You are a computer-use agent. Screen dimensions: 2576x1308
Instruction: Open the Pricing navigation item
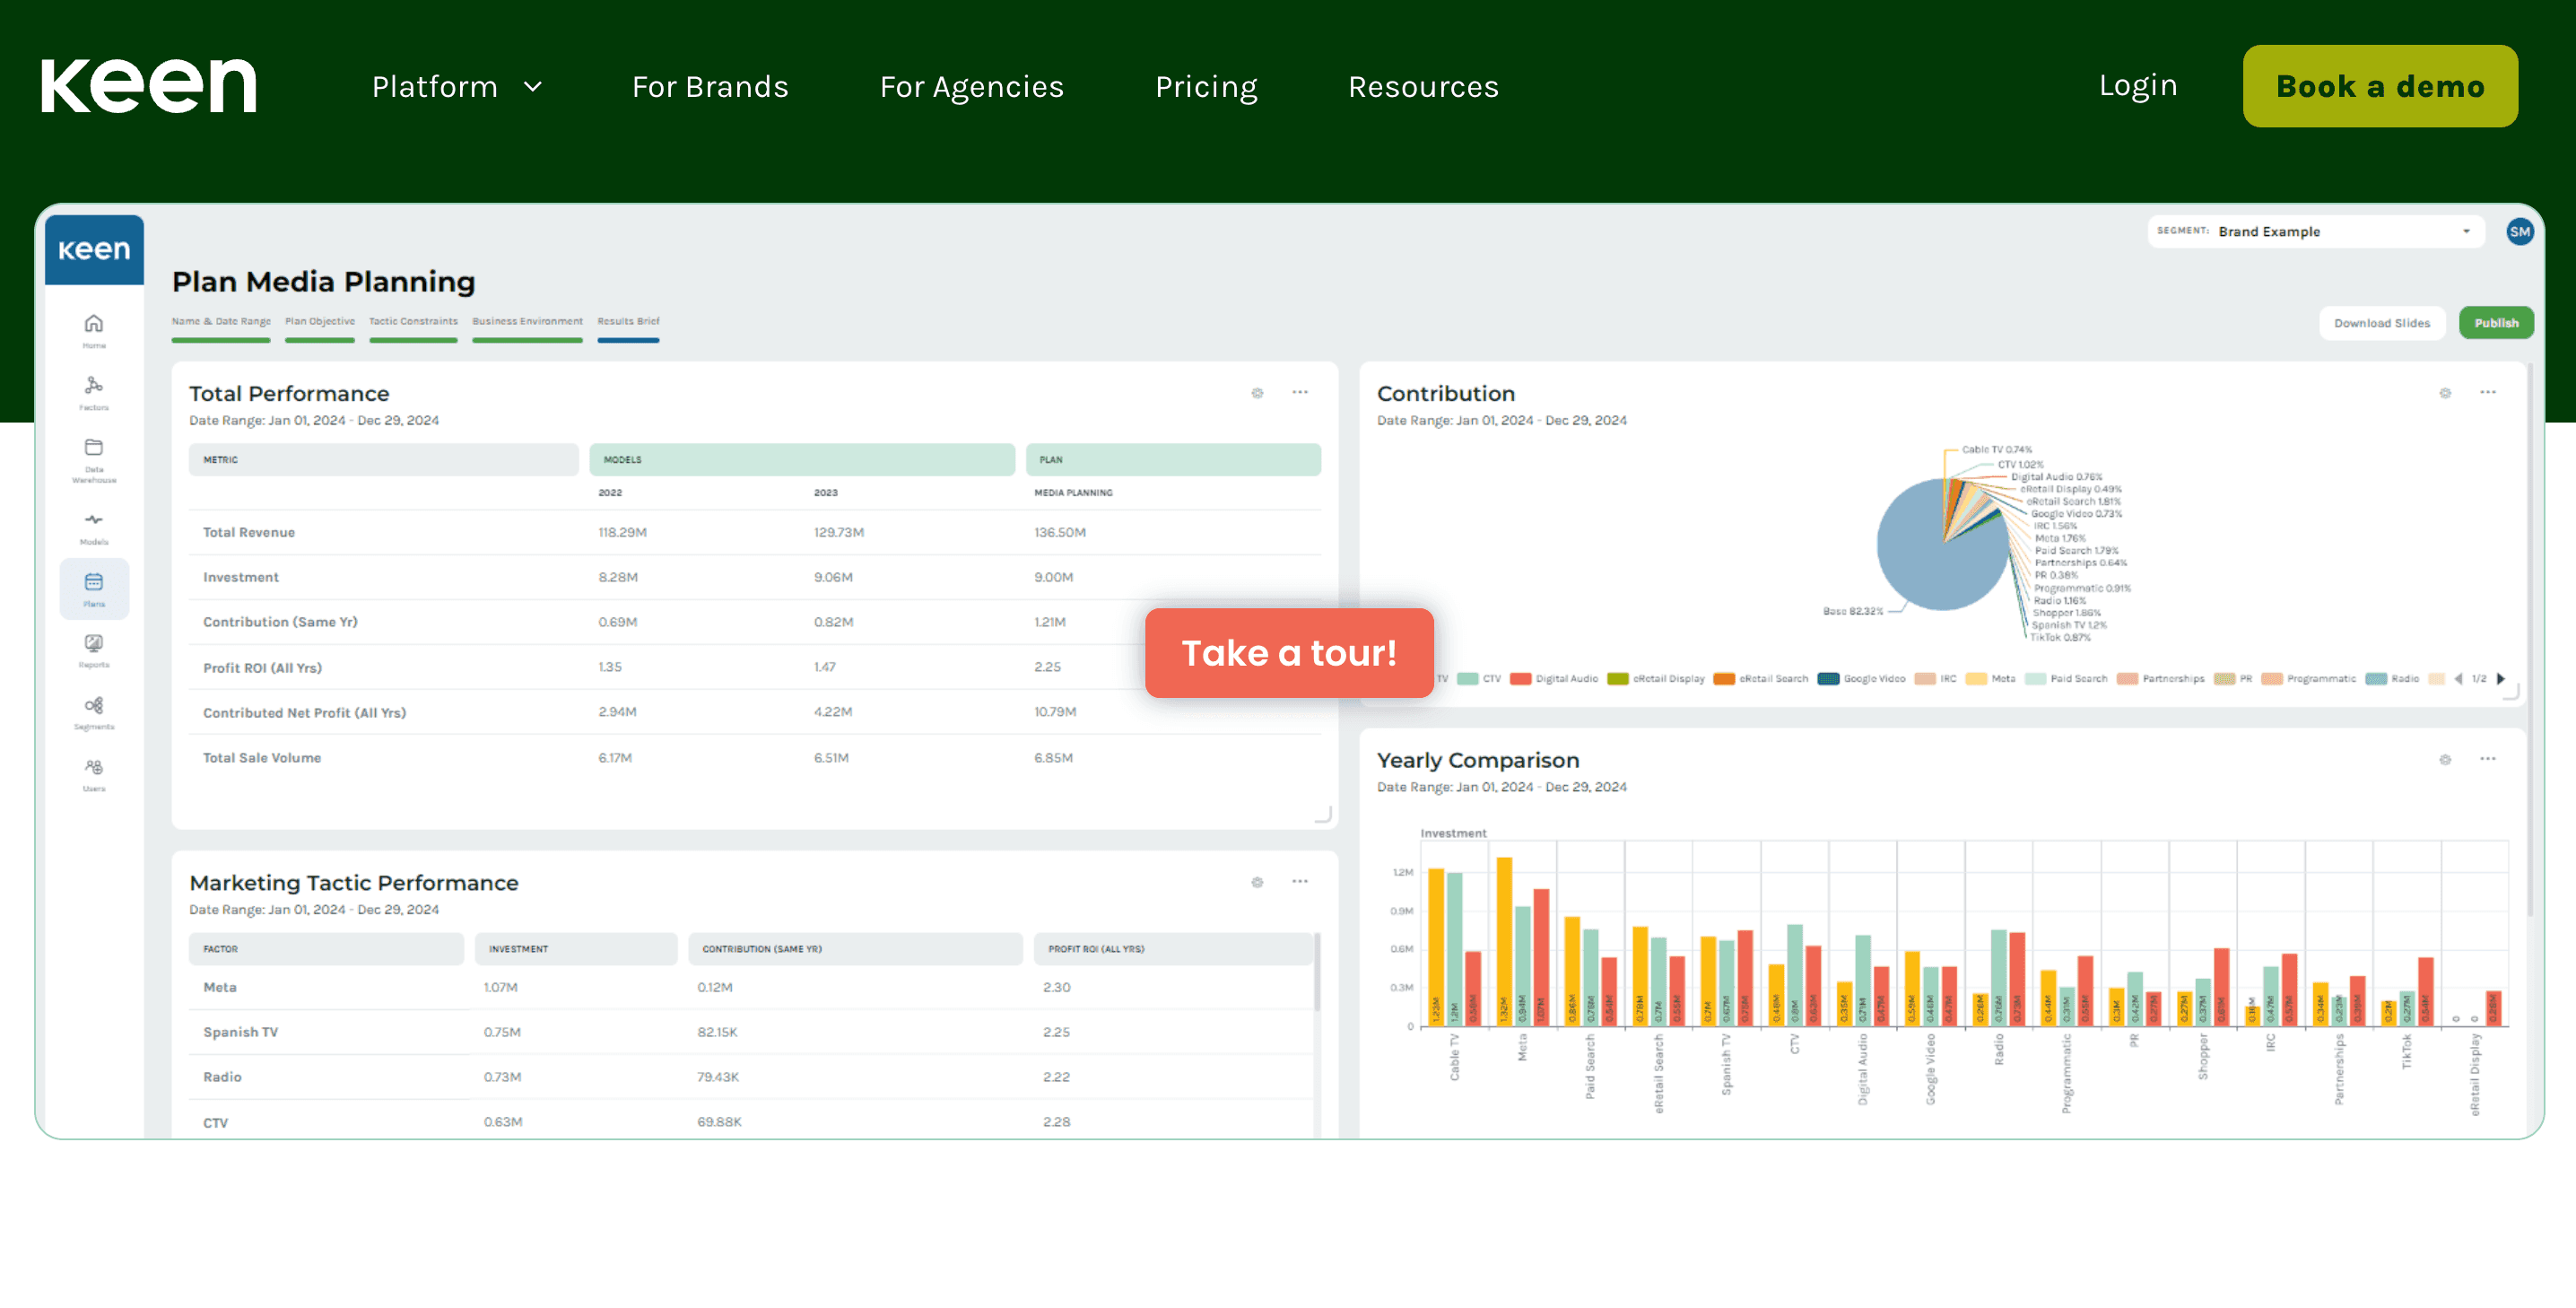click(1205, 87)
